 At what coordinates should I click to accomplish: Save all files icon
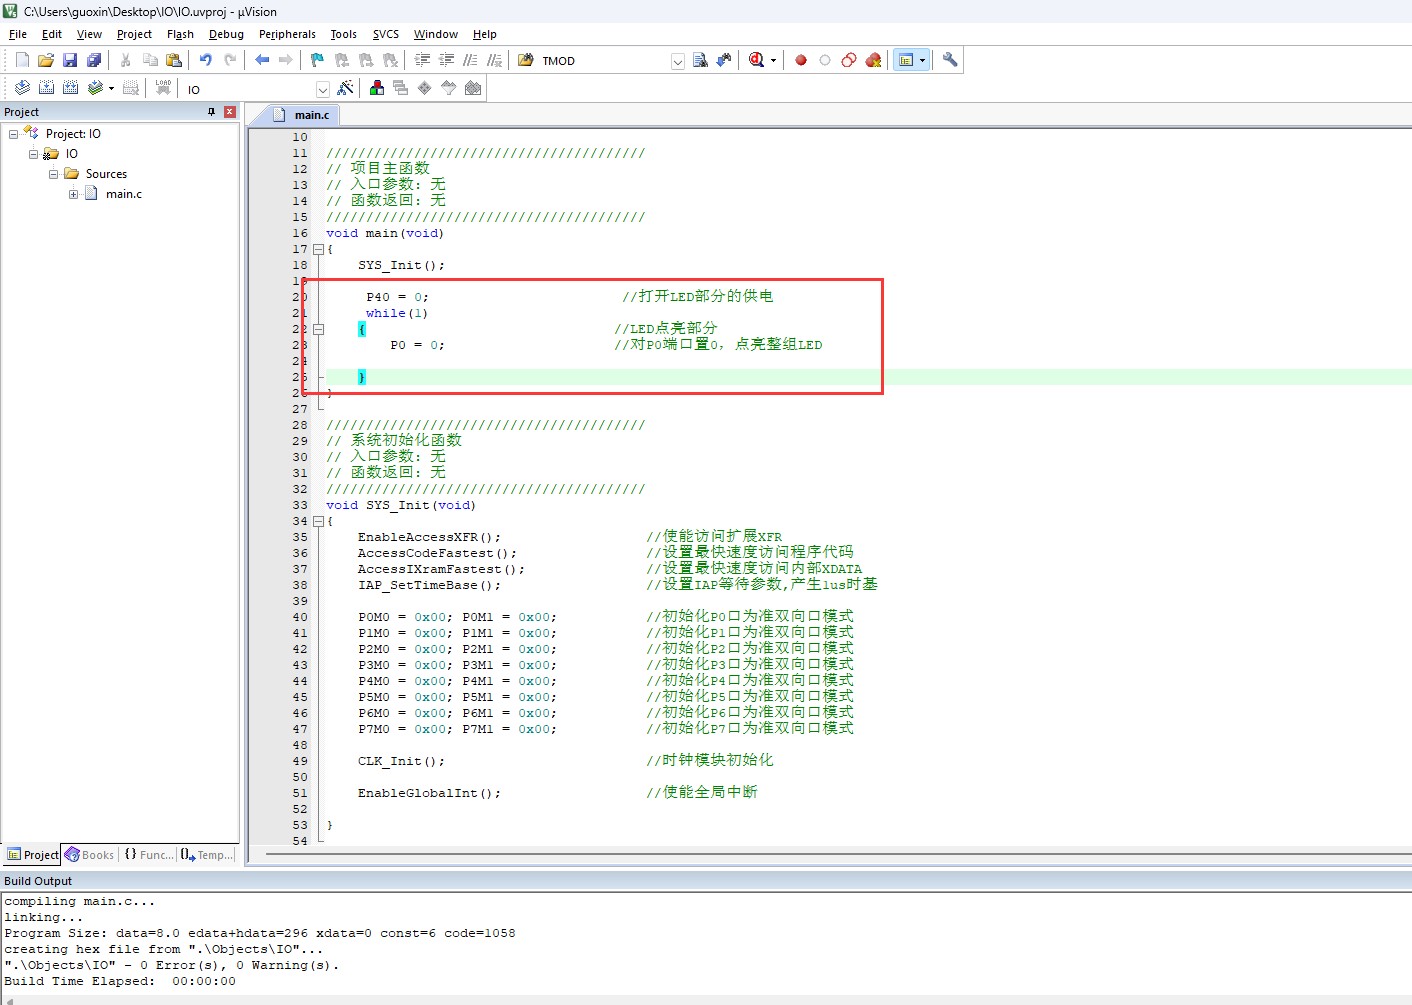click(94, 60)
